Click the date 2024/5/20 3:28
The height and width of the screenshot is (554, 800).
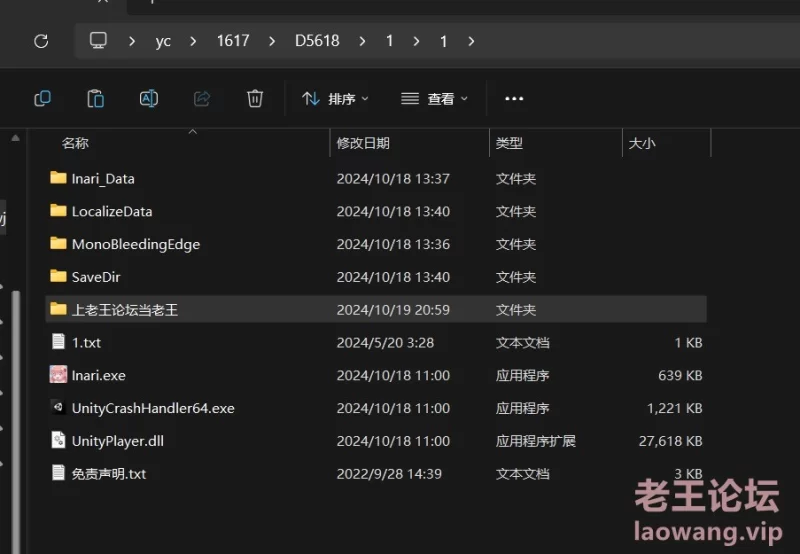click(385, 342)
